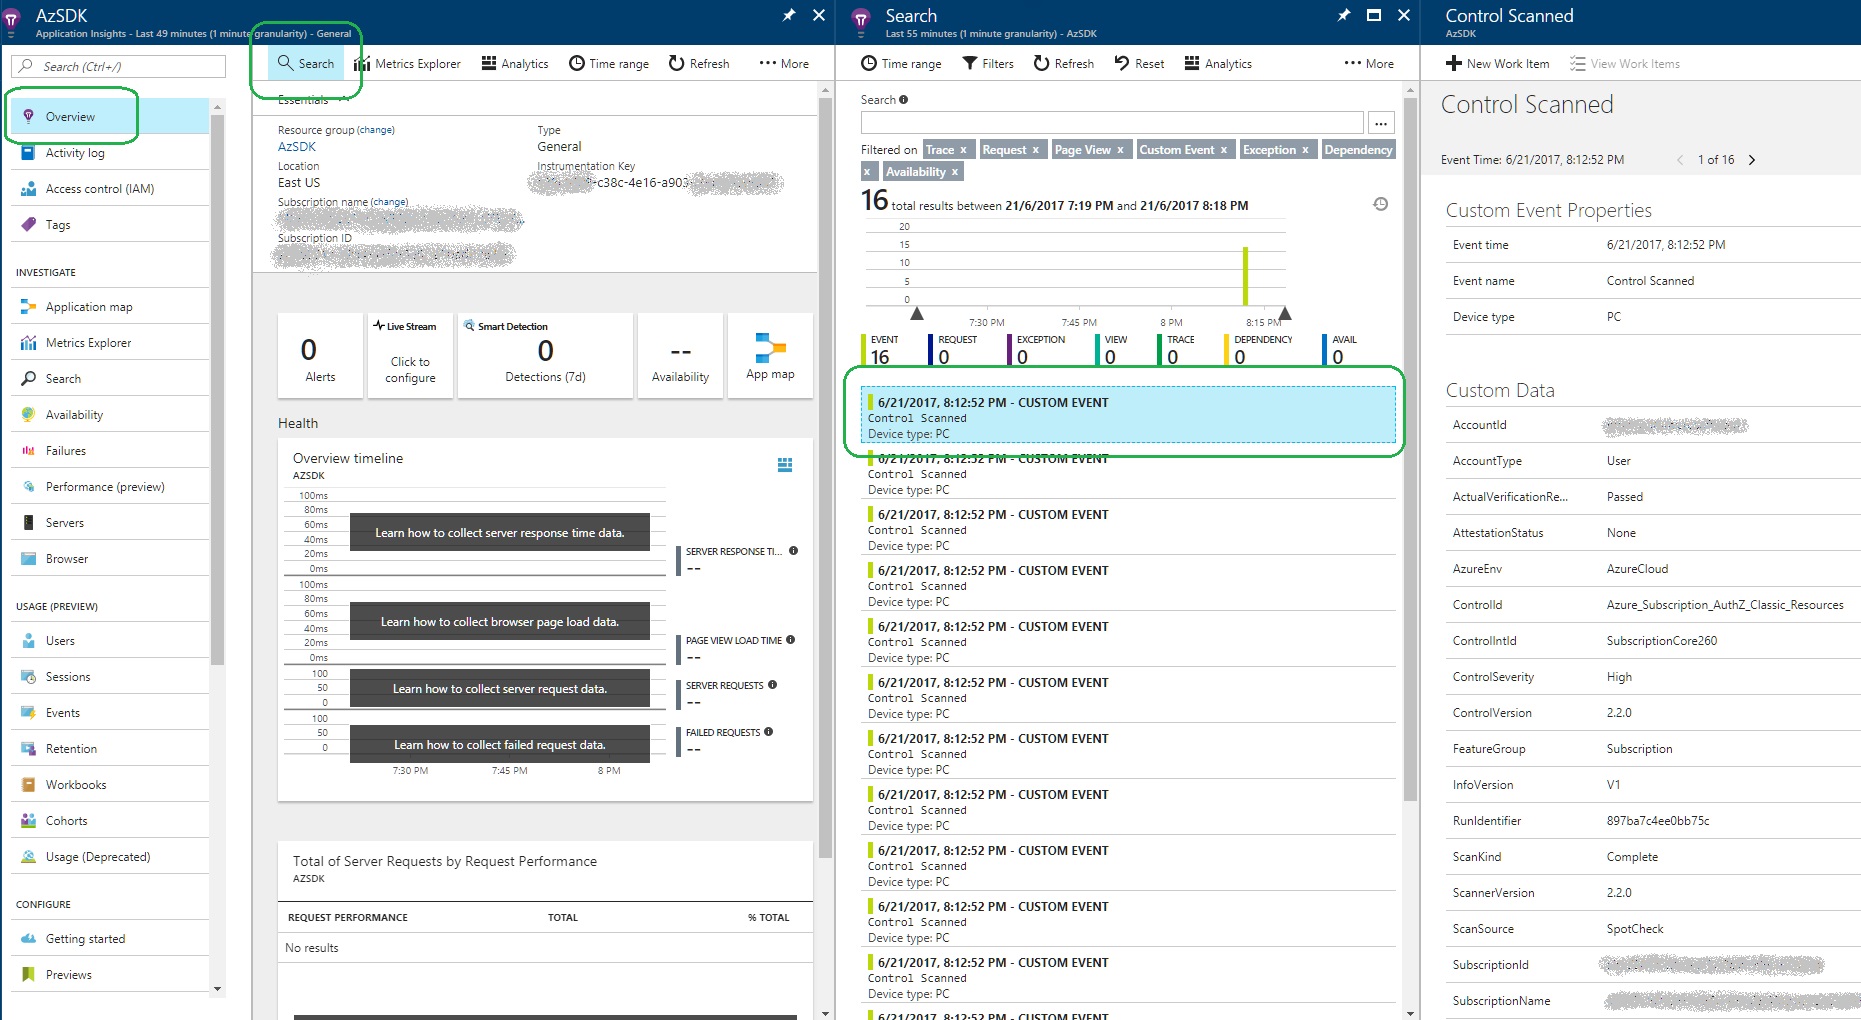The height and width of the screenshot is (1020, 1861).
Task: Click the App map tile icon
Action: [x=770, y=348]
